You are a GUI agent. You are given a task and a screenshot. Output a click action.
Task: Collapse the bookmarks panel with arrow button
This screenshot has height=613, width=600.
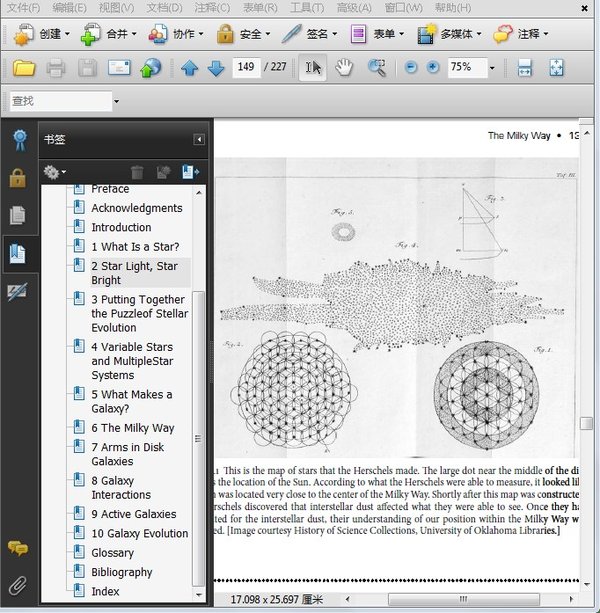pos(199,140)
